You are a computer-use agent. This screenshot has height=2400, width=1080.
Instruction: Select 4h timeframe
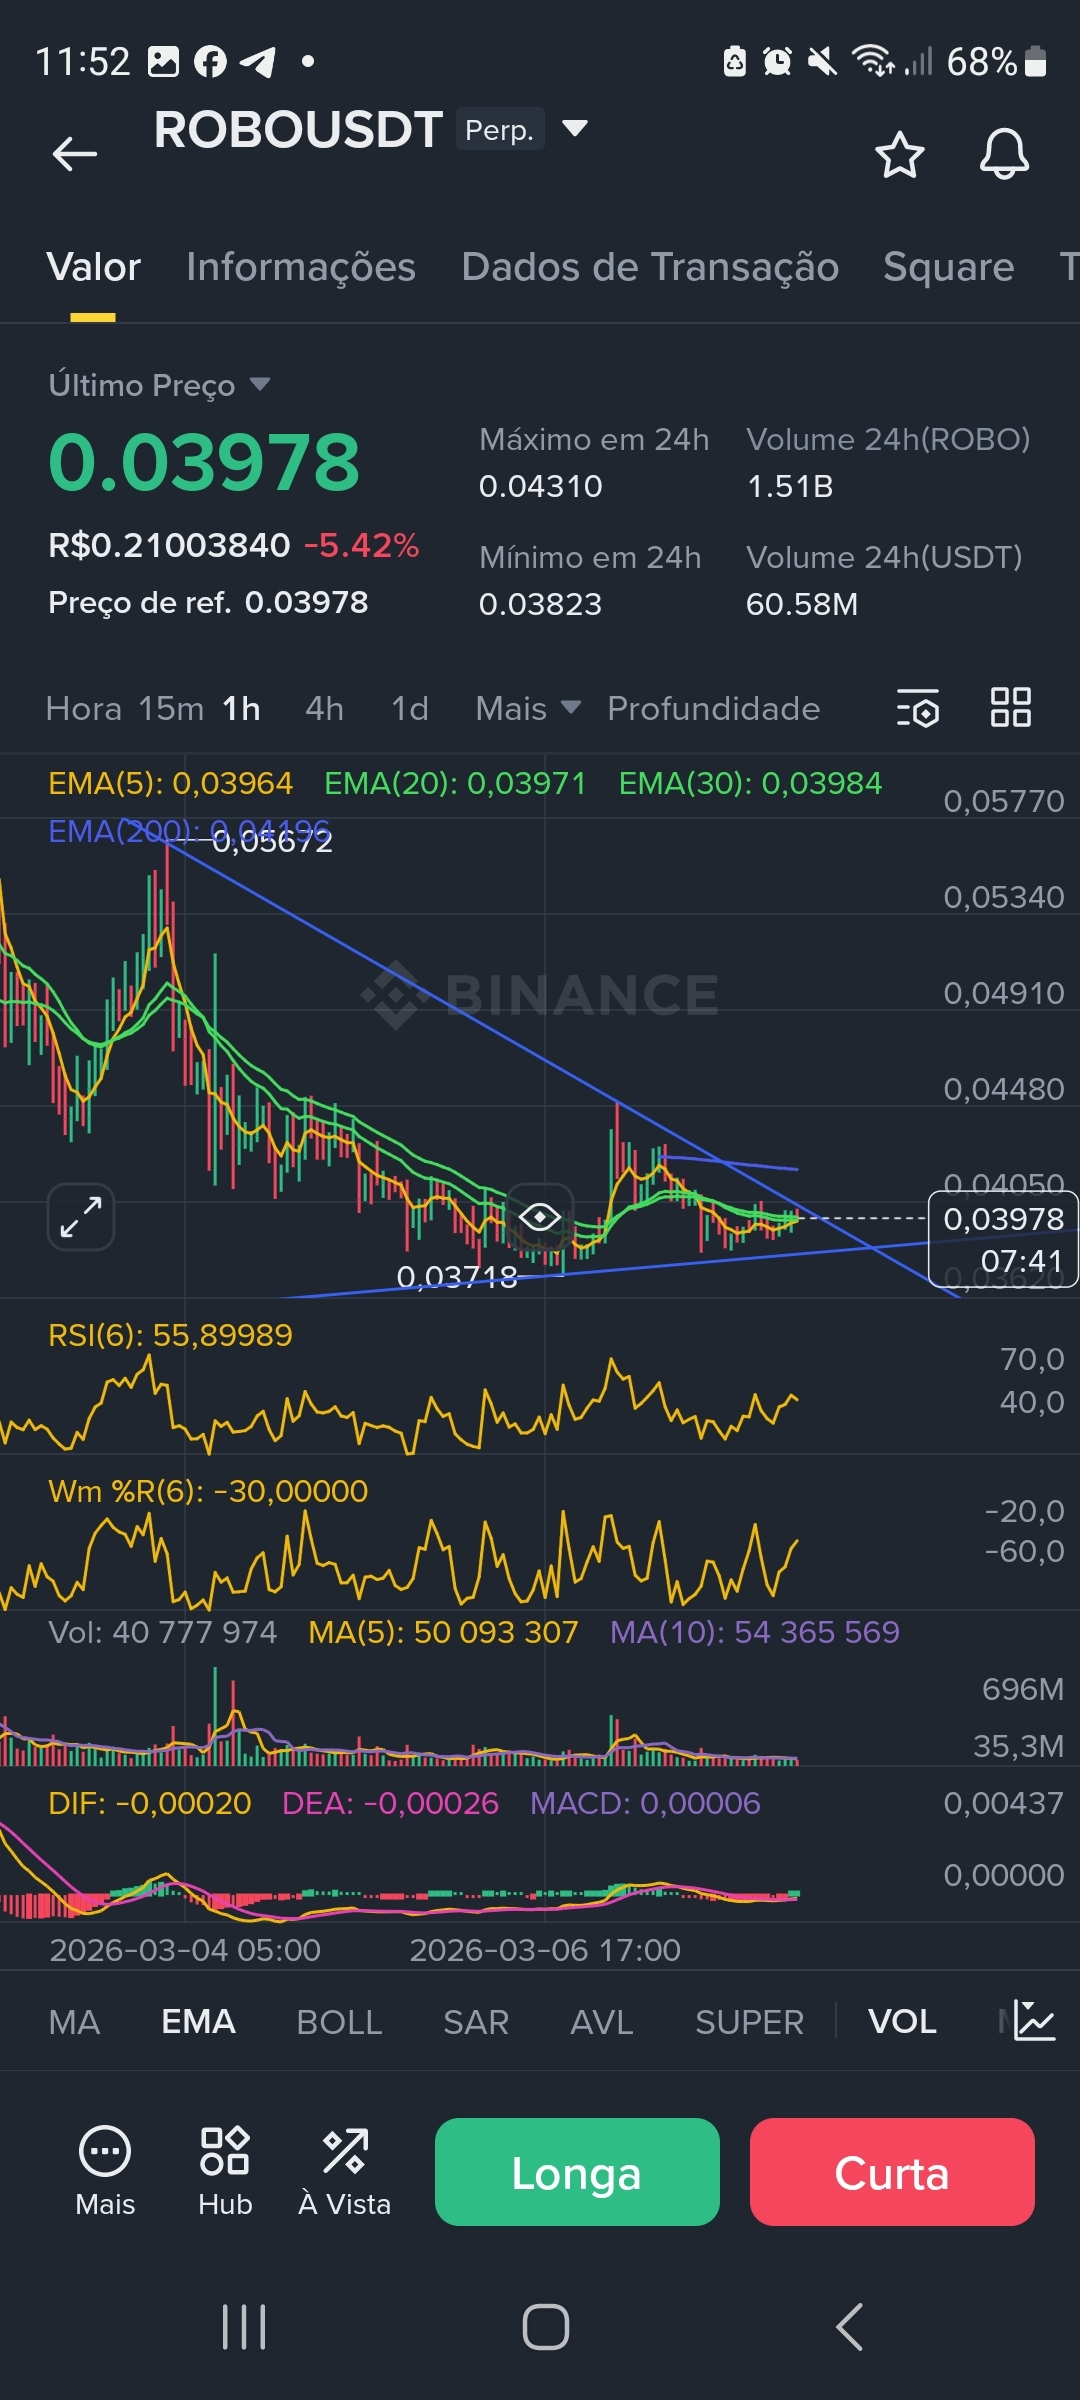pyautogui.click(x=324, y=708)
